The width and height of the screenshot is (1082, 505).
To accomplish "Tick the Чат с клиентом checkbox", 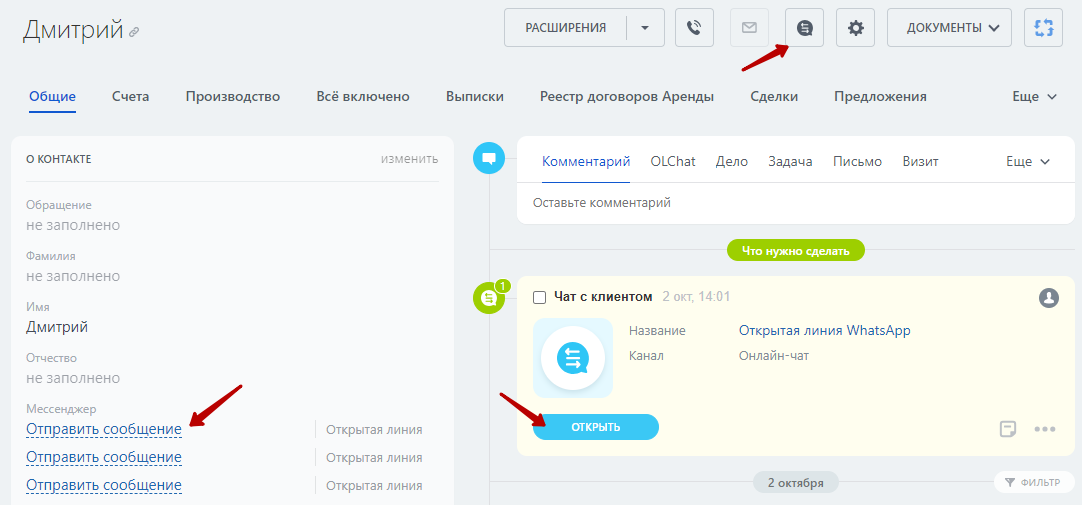I will pos(540,297).
